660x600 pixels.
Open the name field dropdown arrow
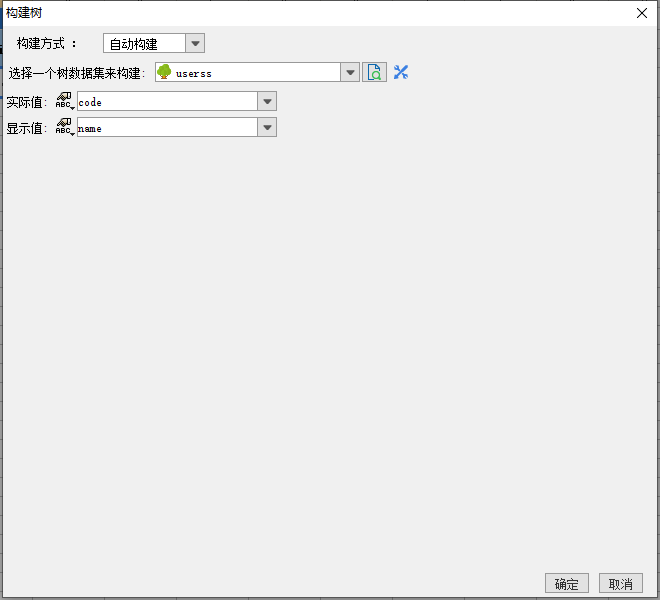pyautogui.click(x=267, y=128)
